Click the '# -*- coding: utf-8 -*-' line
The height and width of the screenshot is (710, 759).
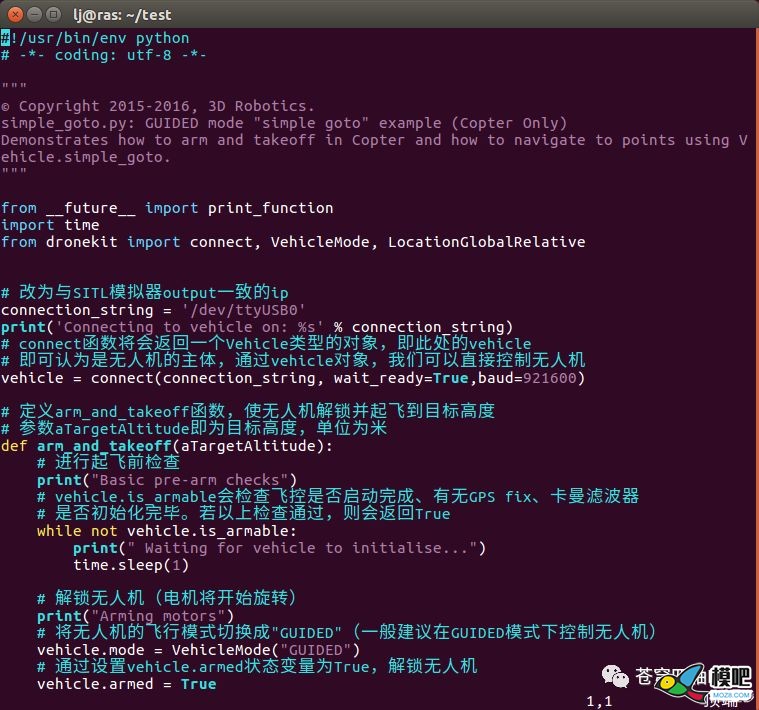tap(104, 55)
